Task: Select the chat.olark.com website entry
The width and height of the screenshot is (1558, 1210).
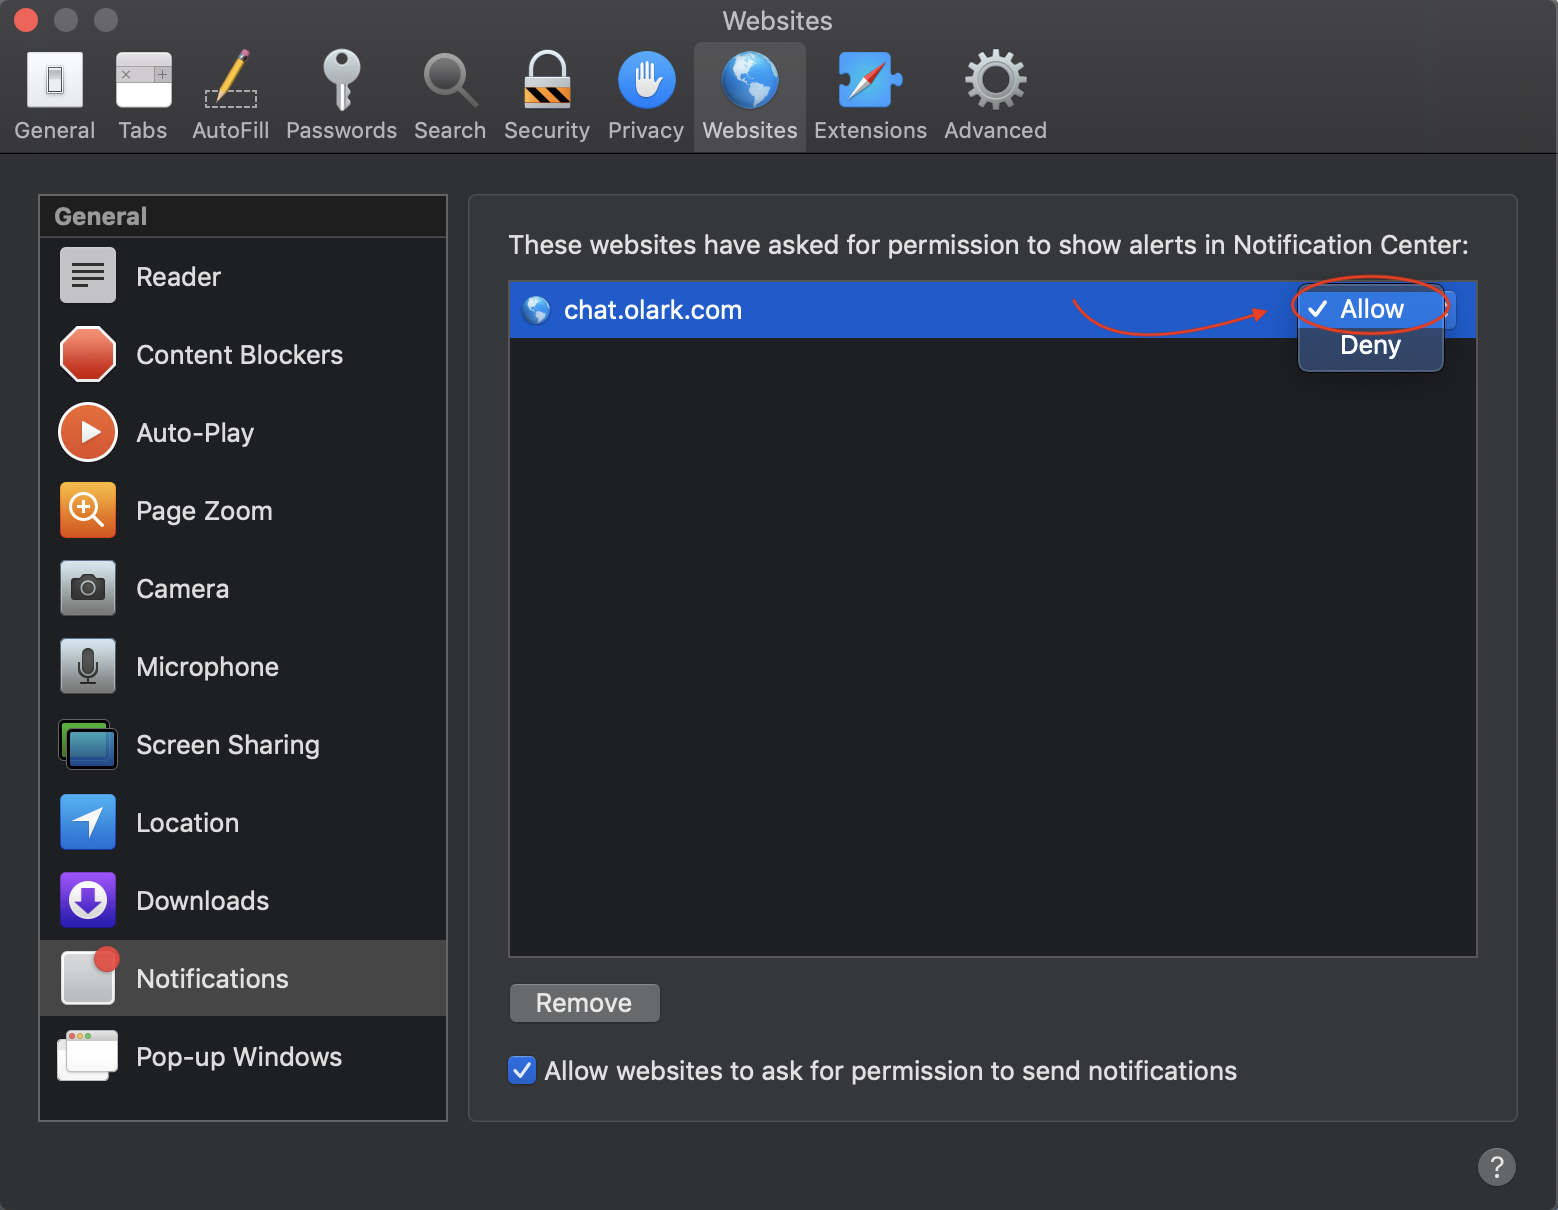Action: click(x=652, y=309)
